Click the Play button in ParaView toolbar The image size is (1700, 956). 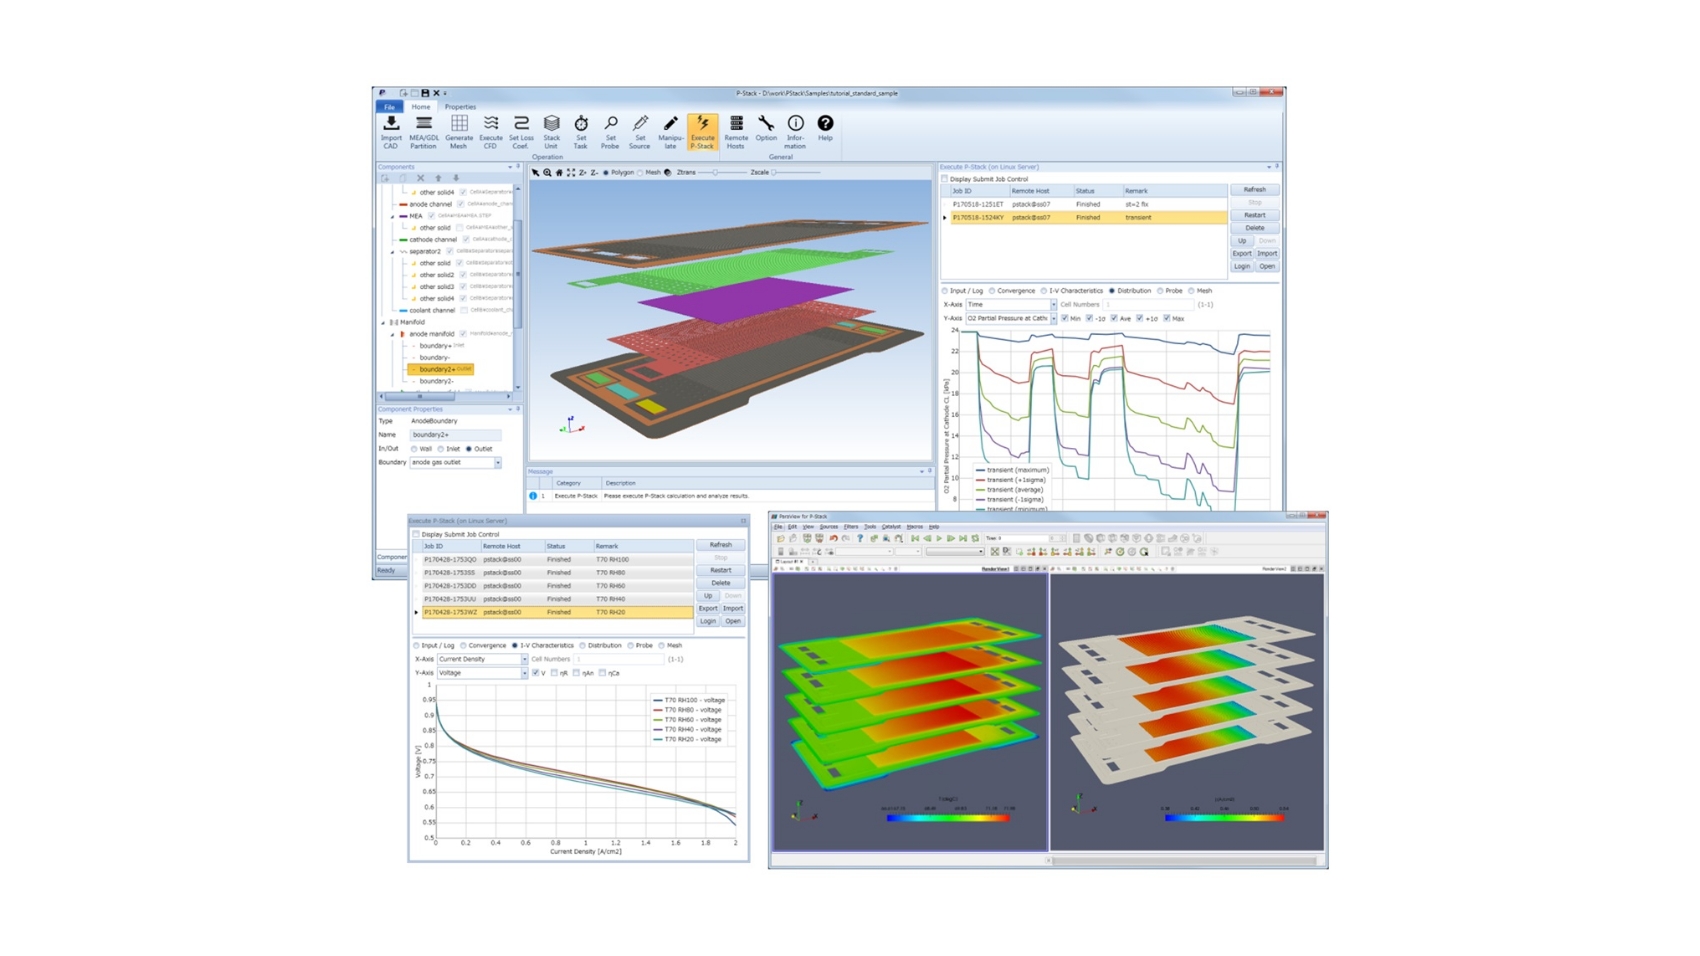coord(939,539)
